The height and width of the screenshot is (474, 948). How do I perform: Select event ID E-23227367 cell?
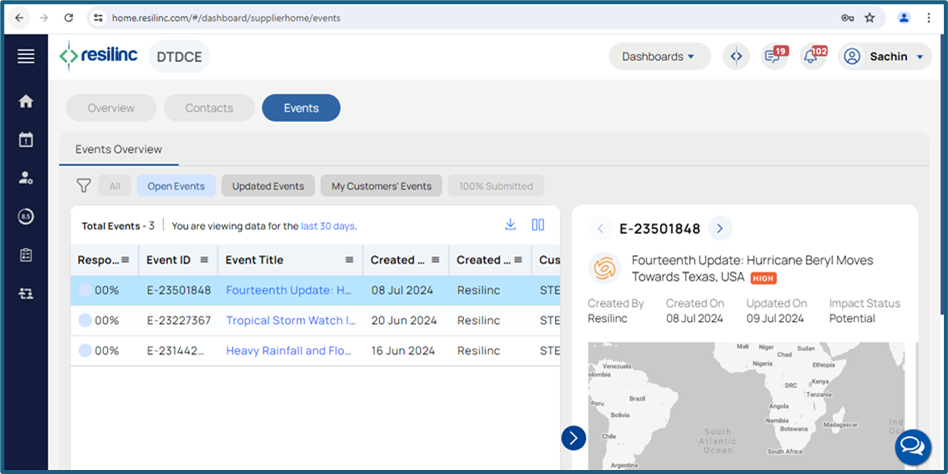[179, 320]
